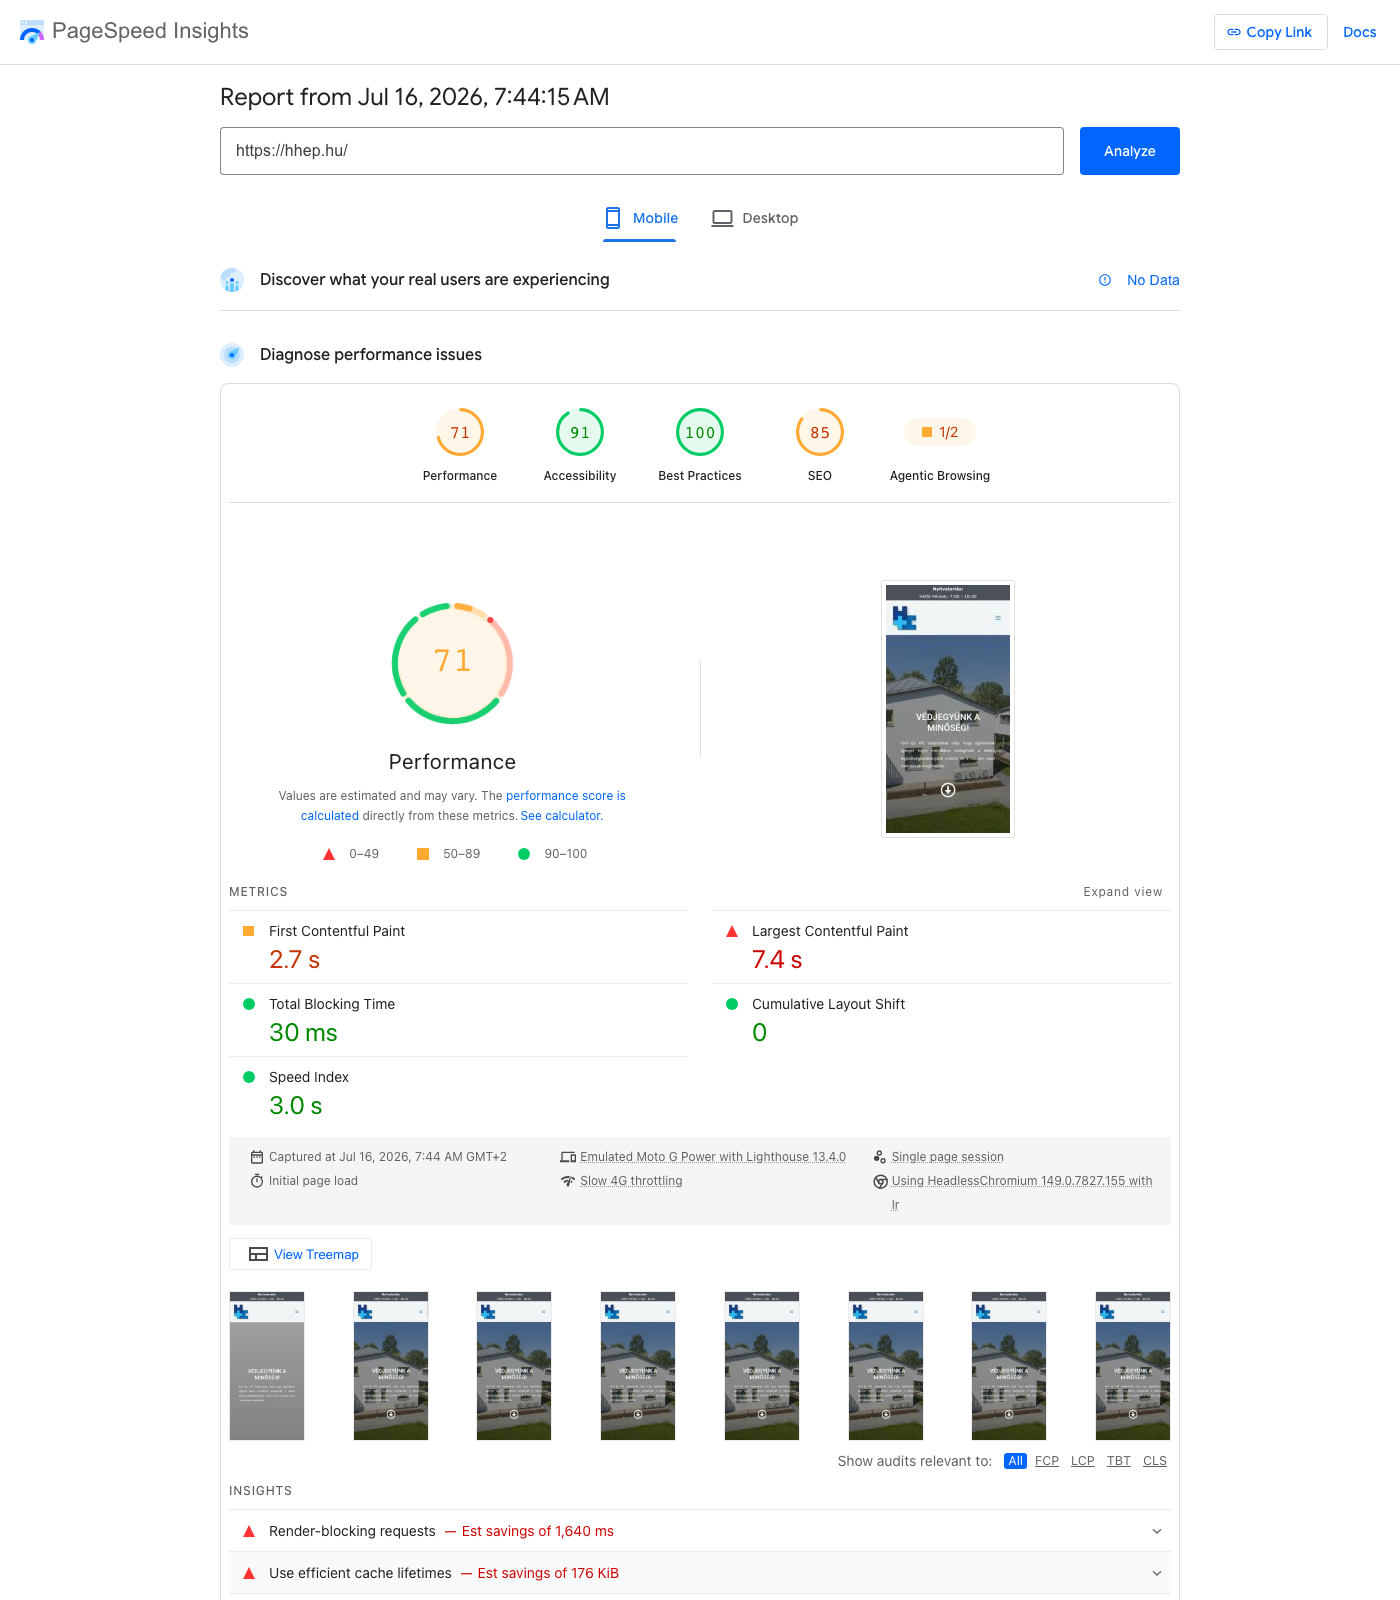1400x1600 pixels.
Task: Click the No Data info icon
Action: coord(1105,280)
